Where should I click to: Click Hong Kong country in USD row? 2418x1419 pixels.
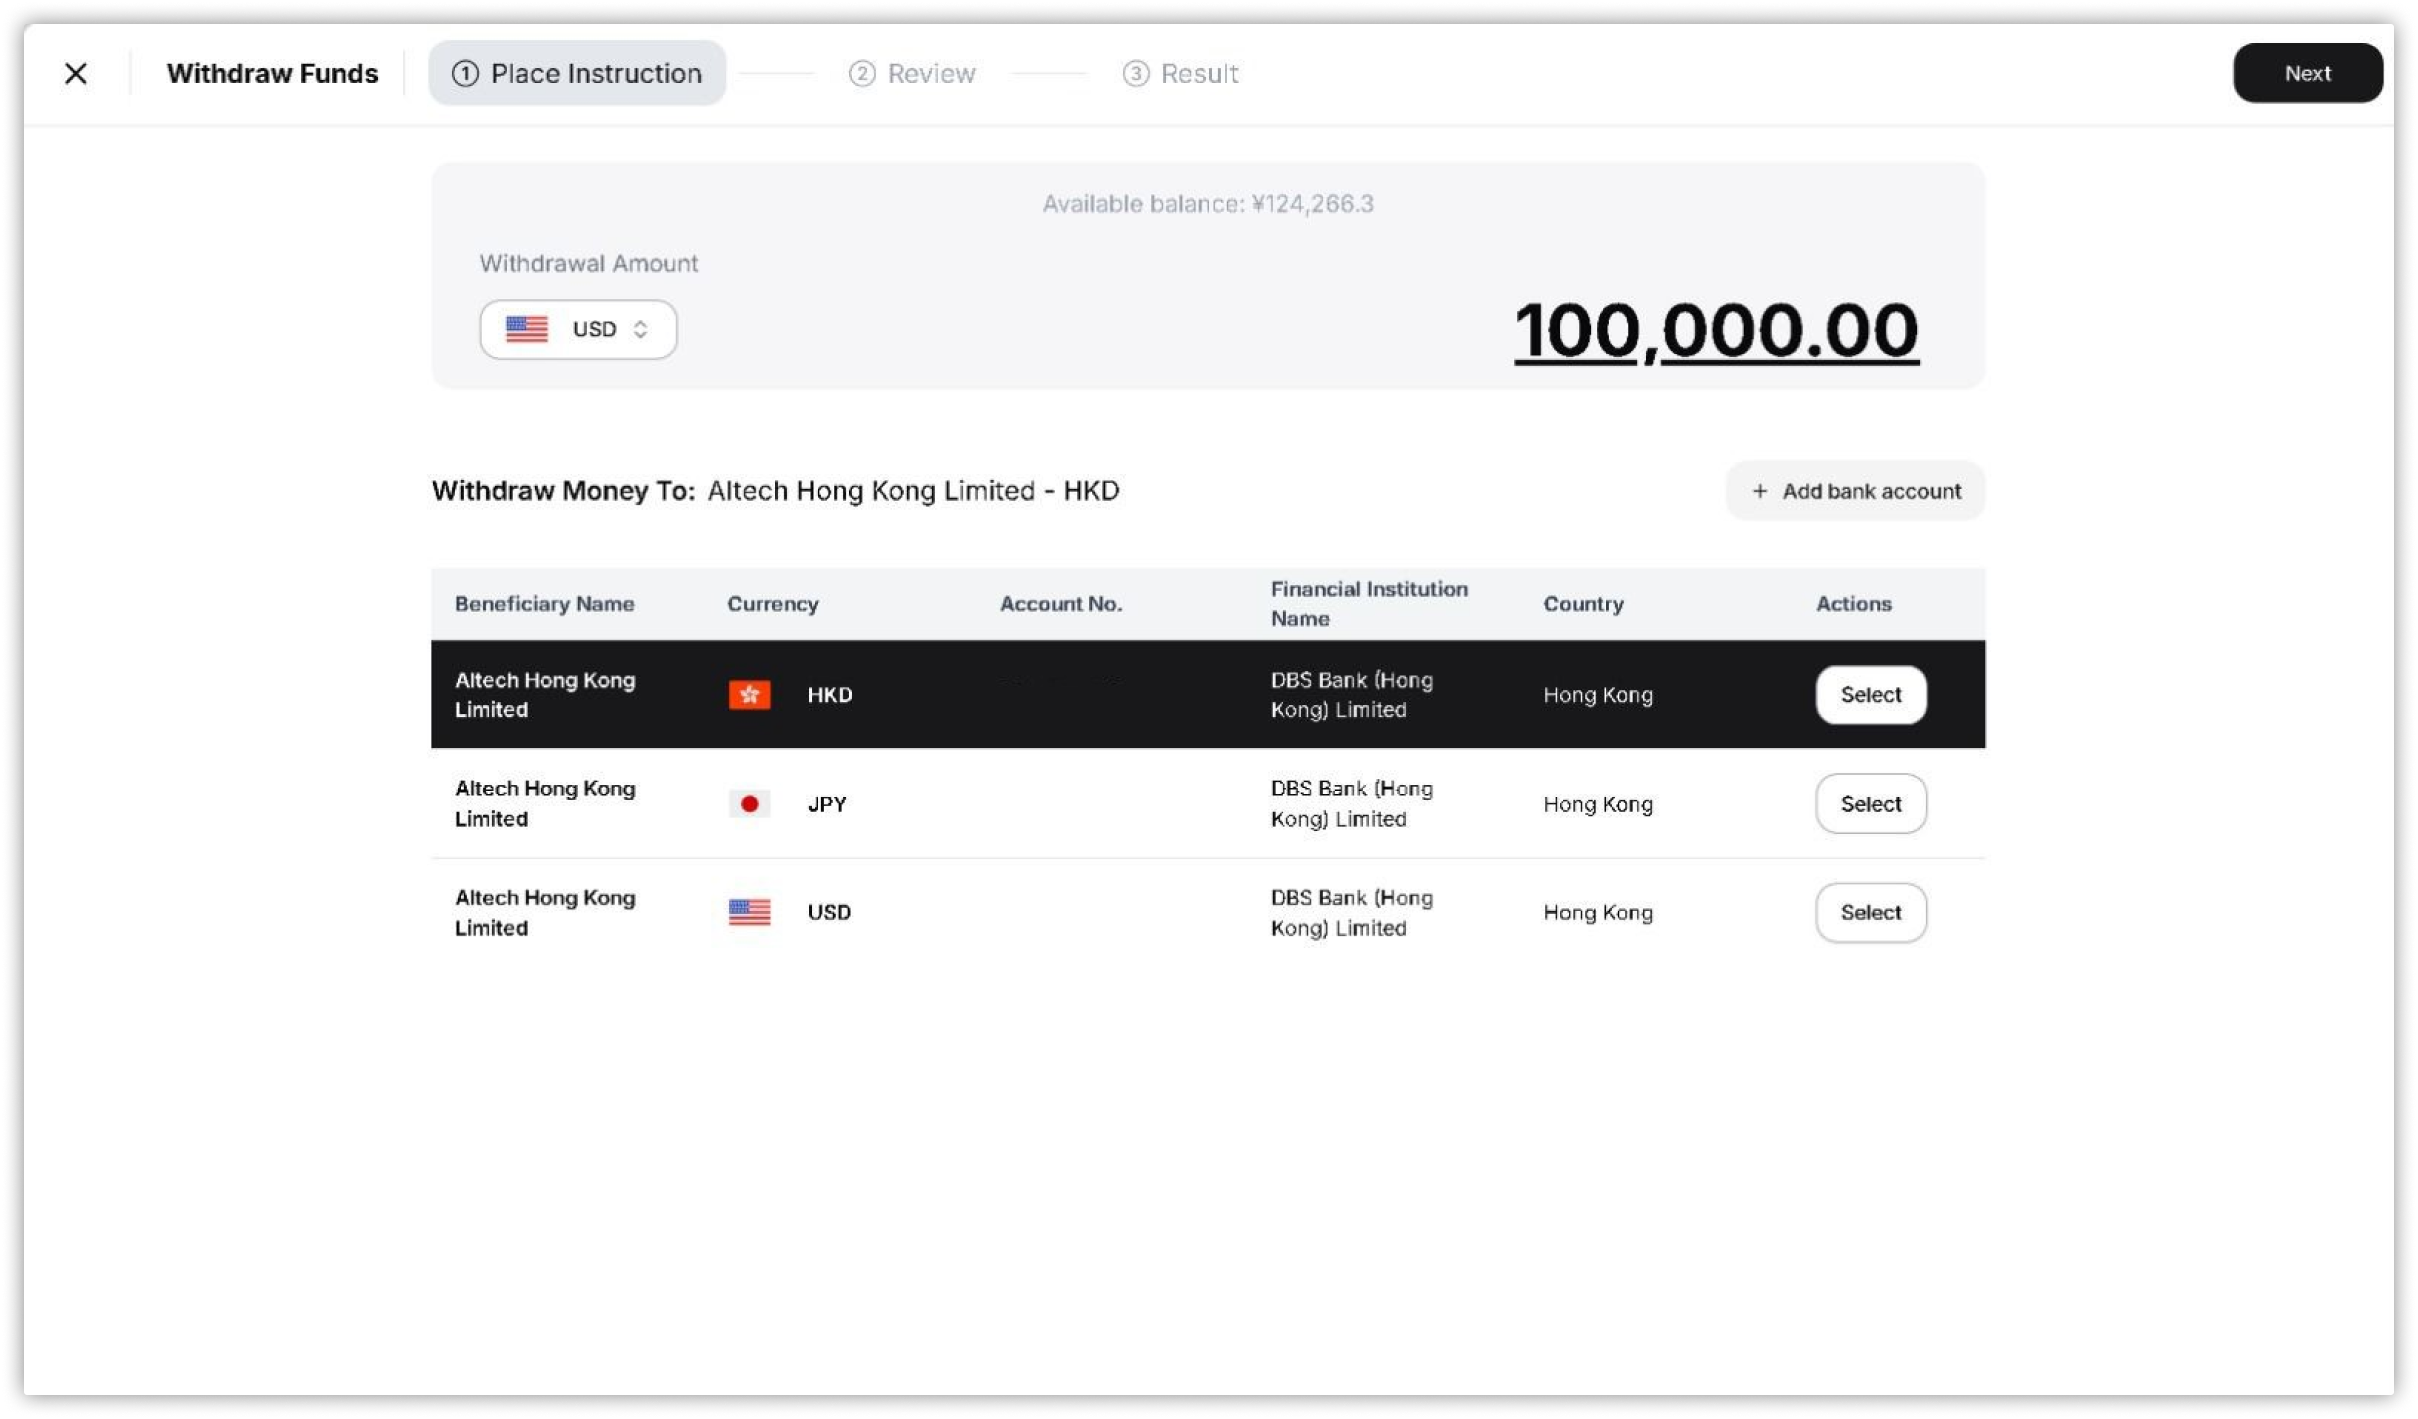click(1597, 913)
